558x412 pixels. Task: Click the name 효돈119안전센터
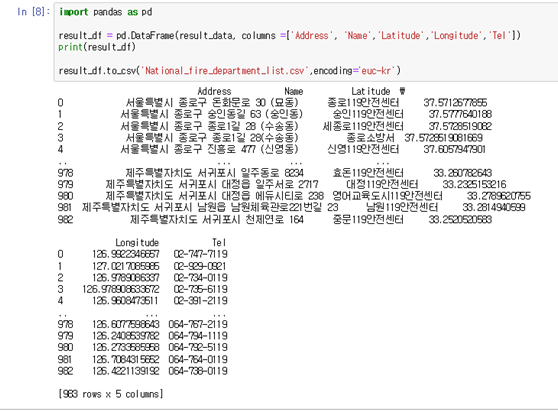pos(368,173)
